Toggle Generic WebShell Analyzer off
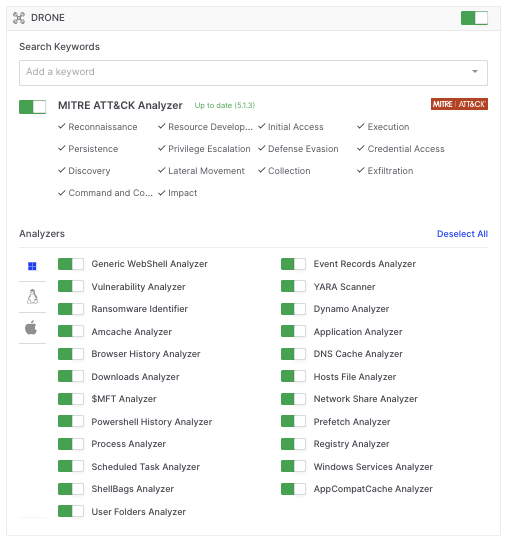Screen dimensions: 510x547 click(x=71, y=264)
